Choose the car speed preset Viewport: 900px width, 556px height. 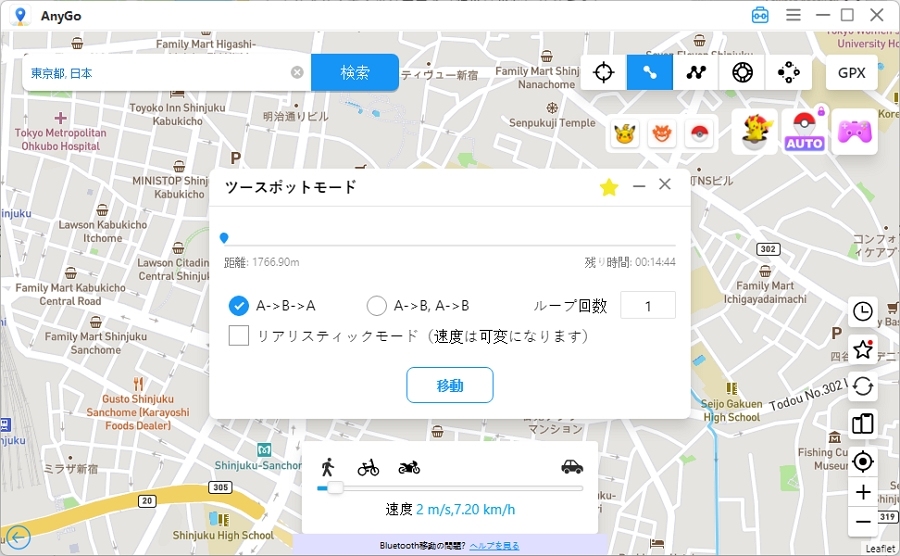(x=571, y=466)
